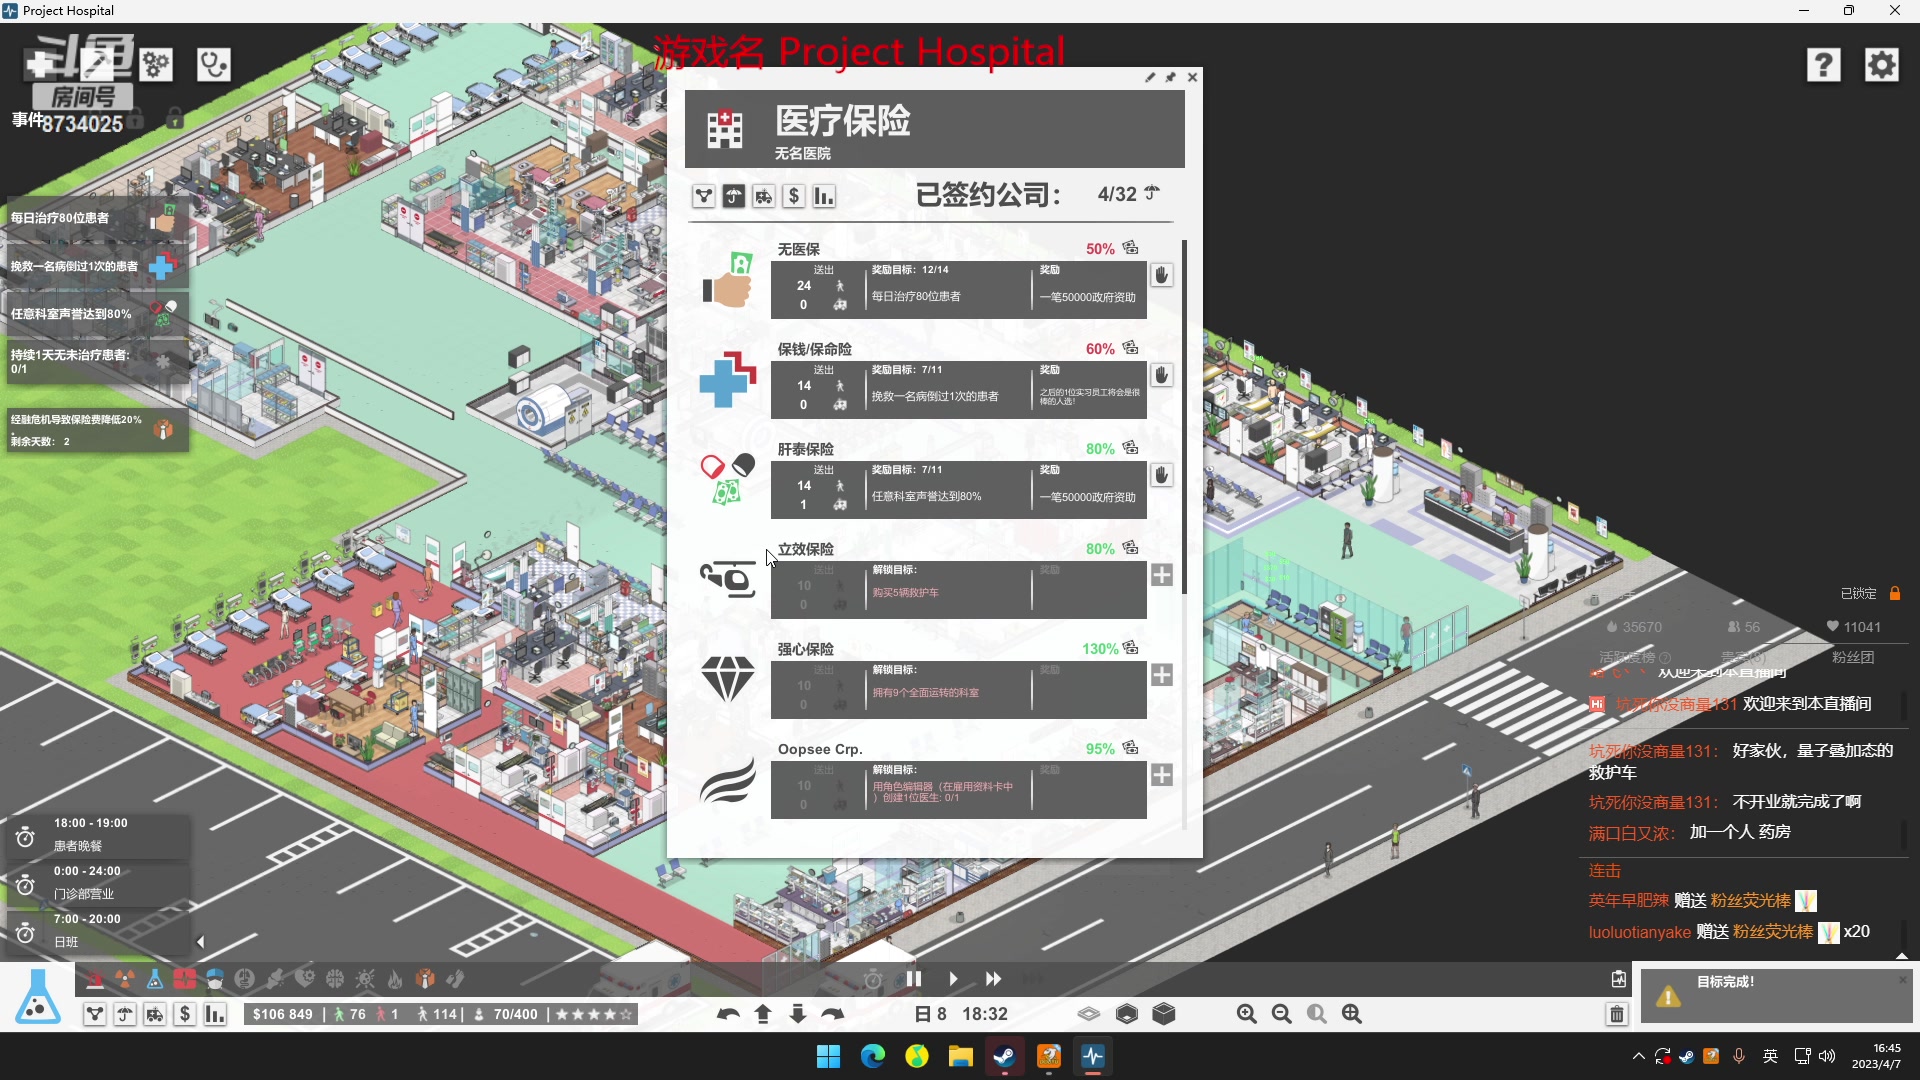This screenshot has width=1920, height=1080.
Task: Open the clipboard report icon
Action: click(x=1619, y=979)
